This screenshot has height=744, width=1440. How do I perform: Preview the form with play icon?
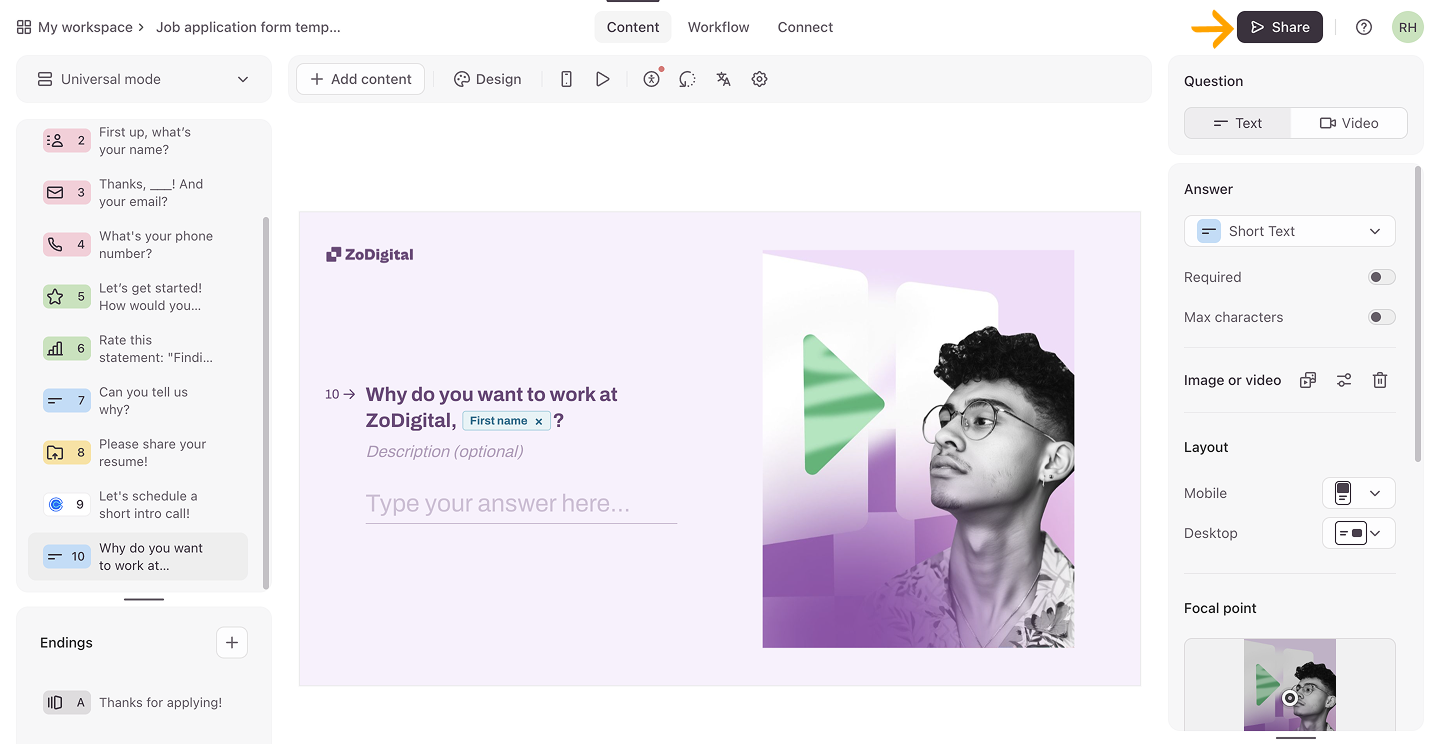(x=602, y=79)
